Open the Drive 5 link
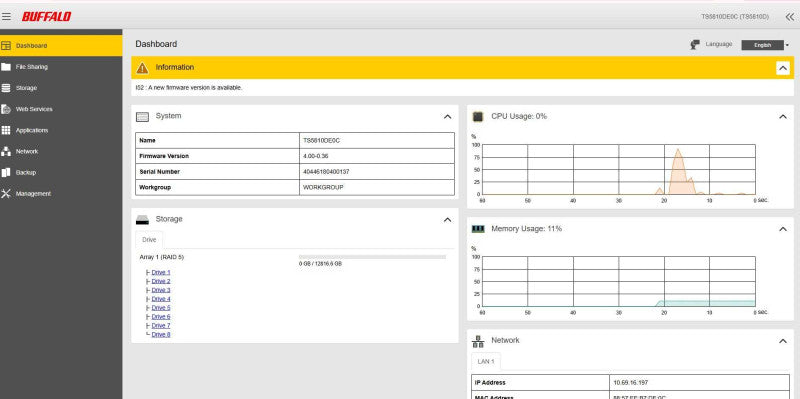Viewport: 800px width, 399px height. point(161,308)
